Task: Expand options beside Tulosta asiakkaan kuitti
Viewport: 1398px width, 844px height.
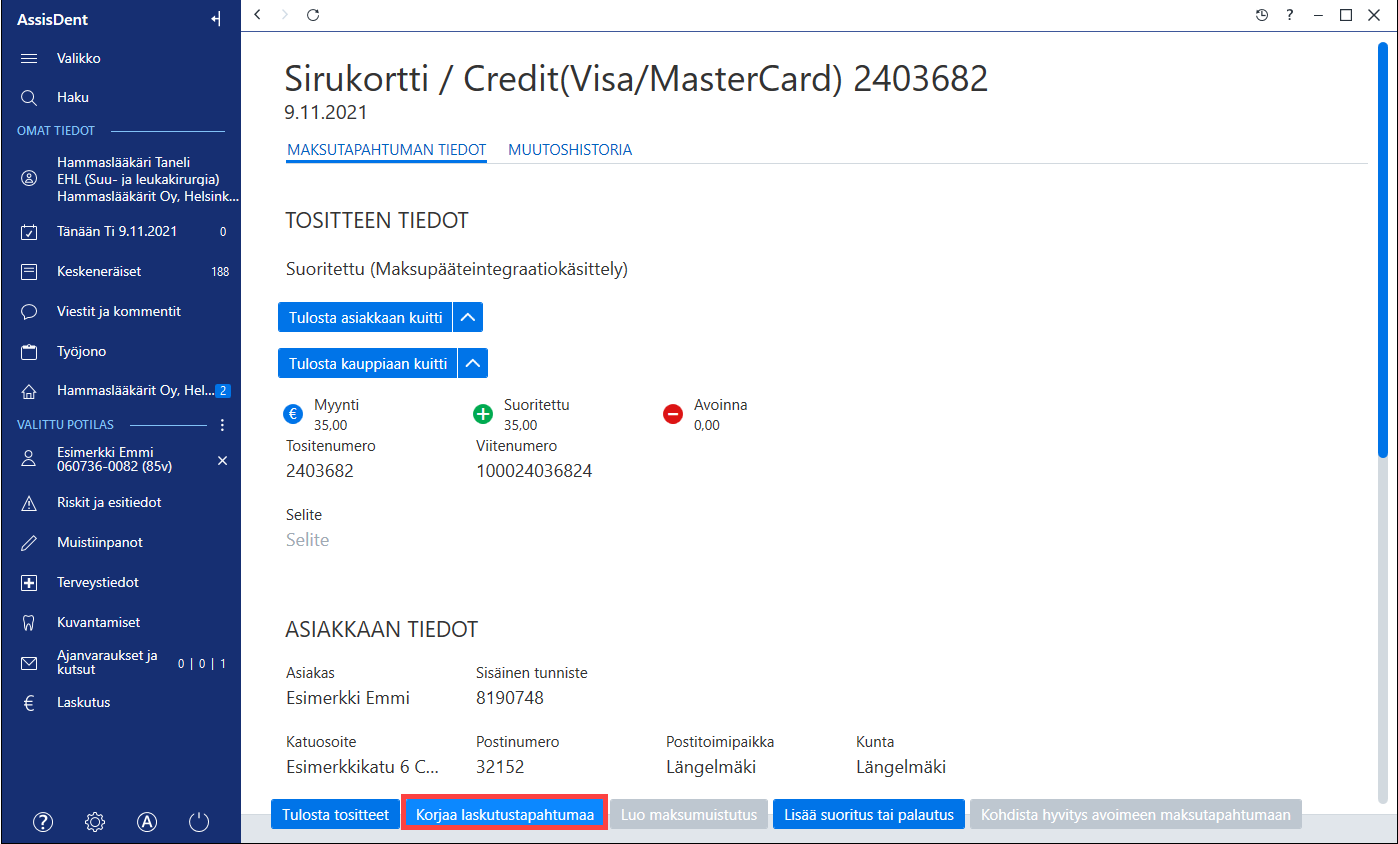Action: (469, 318)
